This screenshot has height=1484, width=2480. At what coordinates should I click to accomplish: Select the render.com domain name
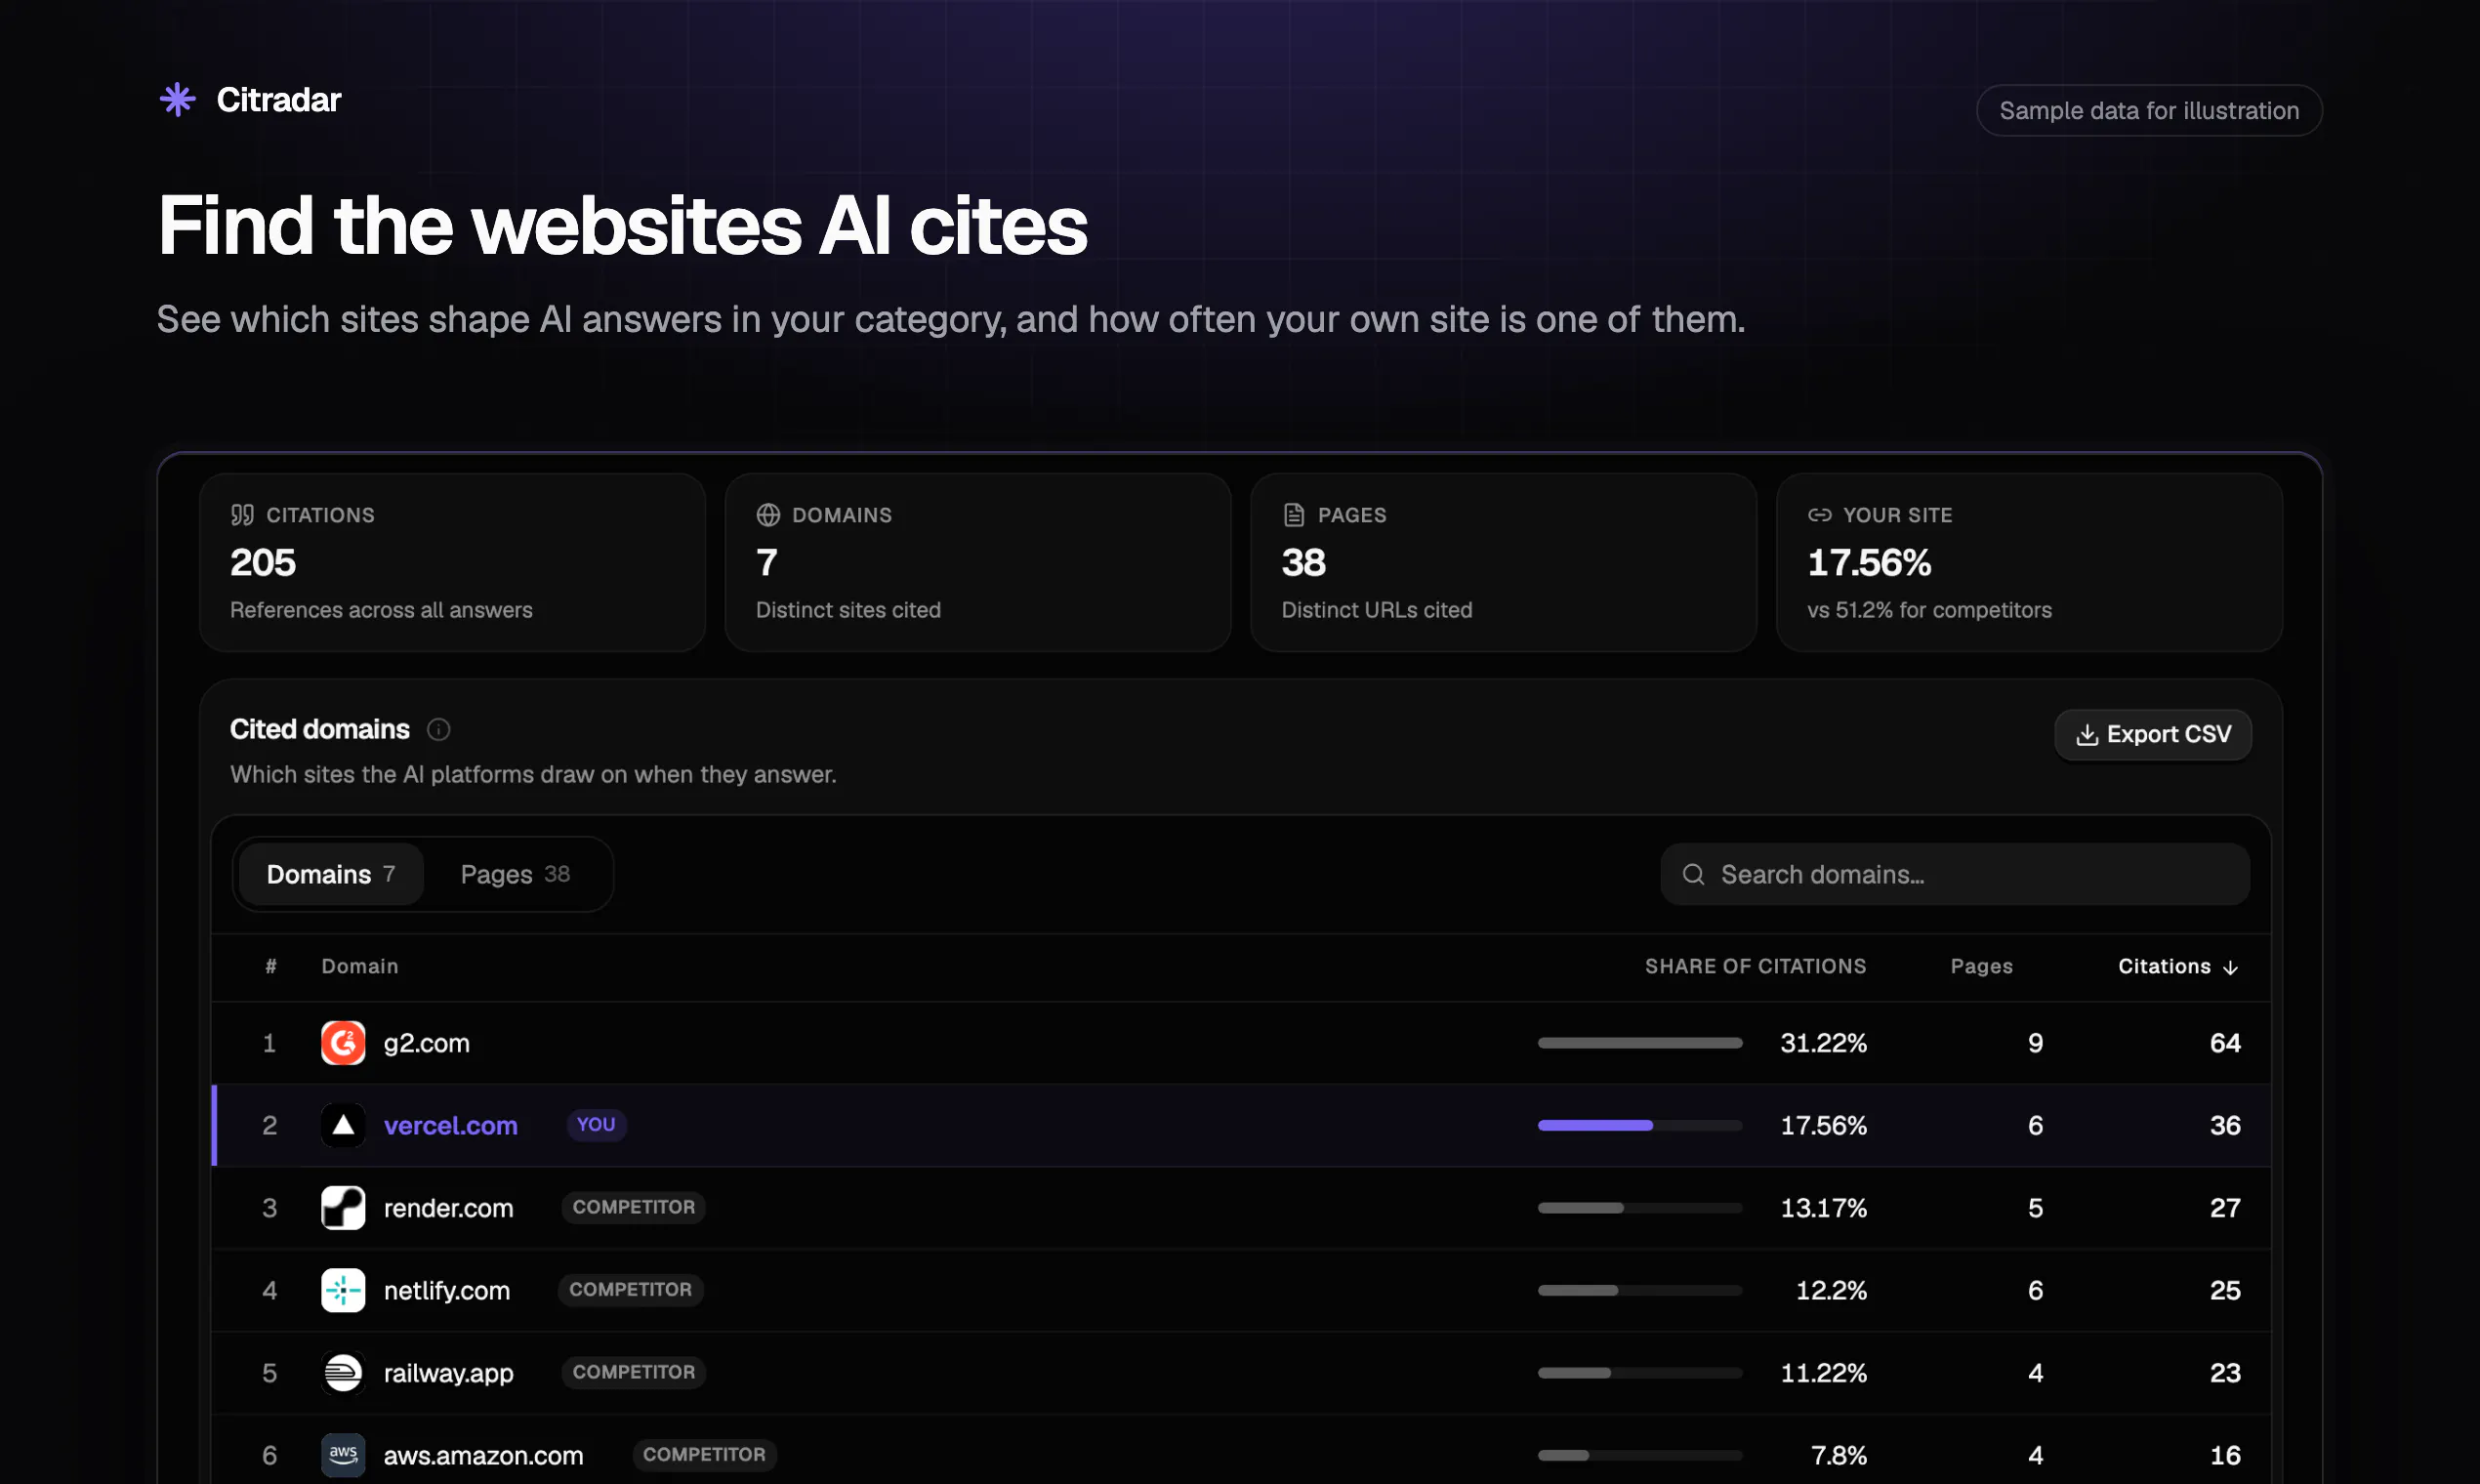pyautogui.click(x=449, y=1208)
